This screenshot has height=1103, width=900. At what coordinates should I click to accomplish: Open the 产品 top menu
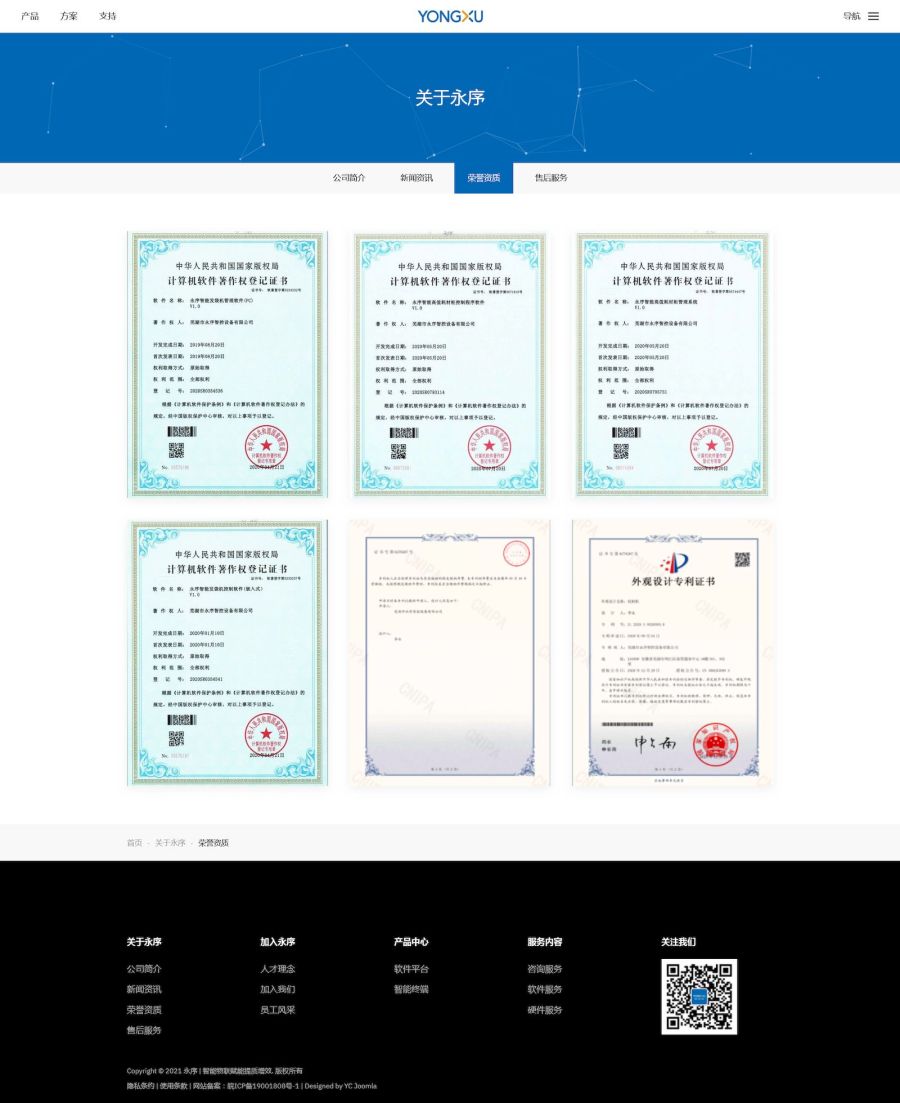click(30, 16)
